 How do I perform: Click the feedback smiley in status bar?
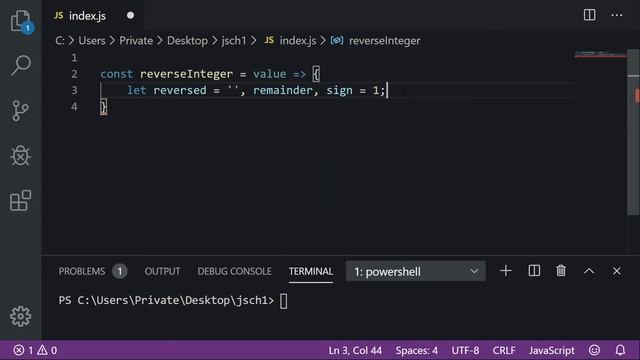point(594,350)
